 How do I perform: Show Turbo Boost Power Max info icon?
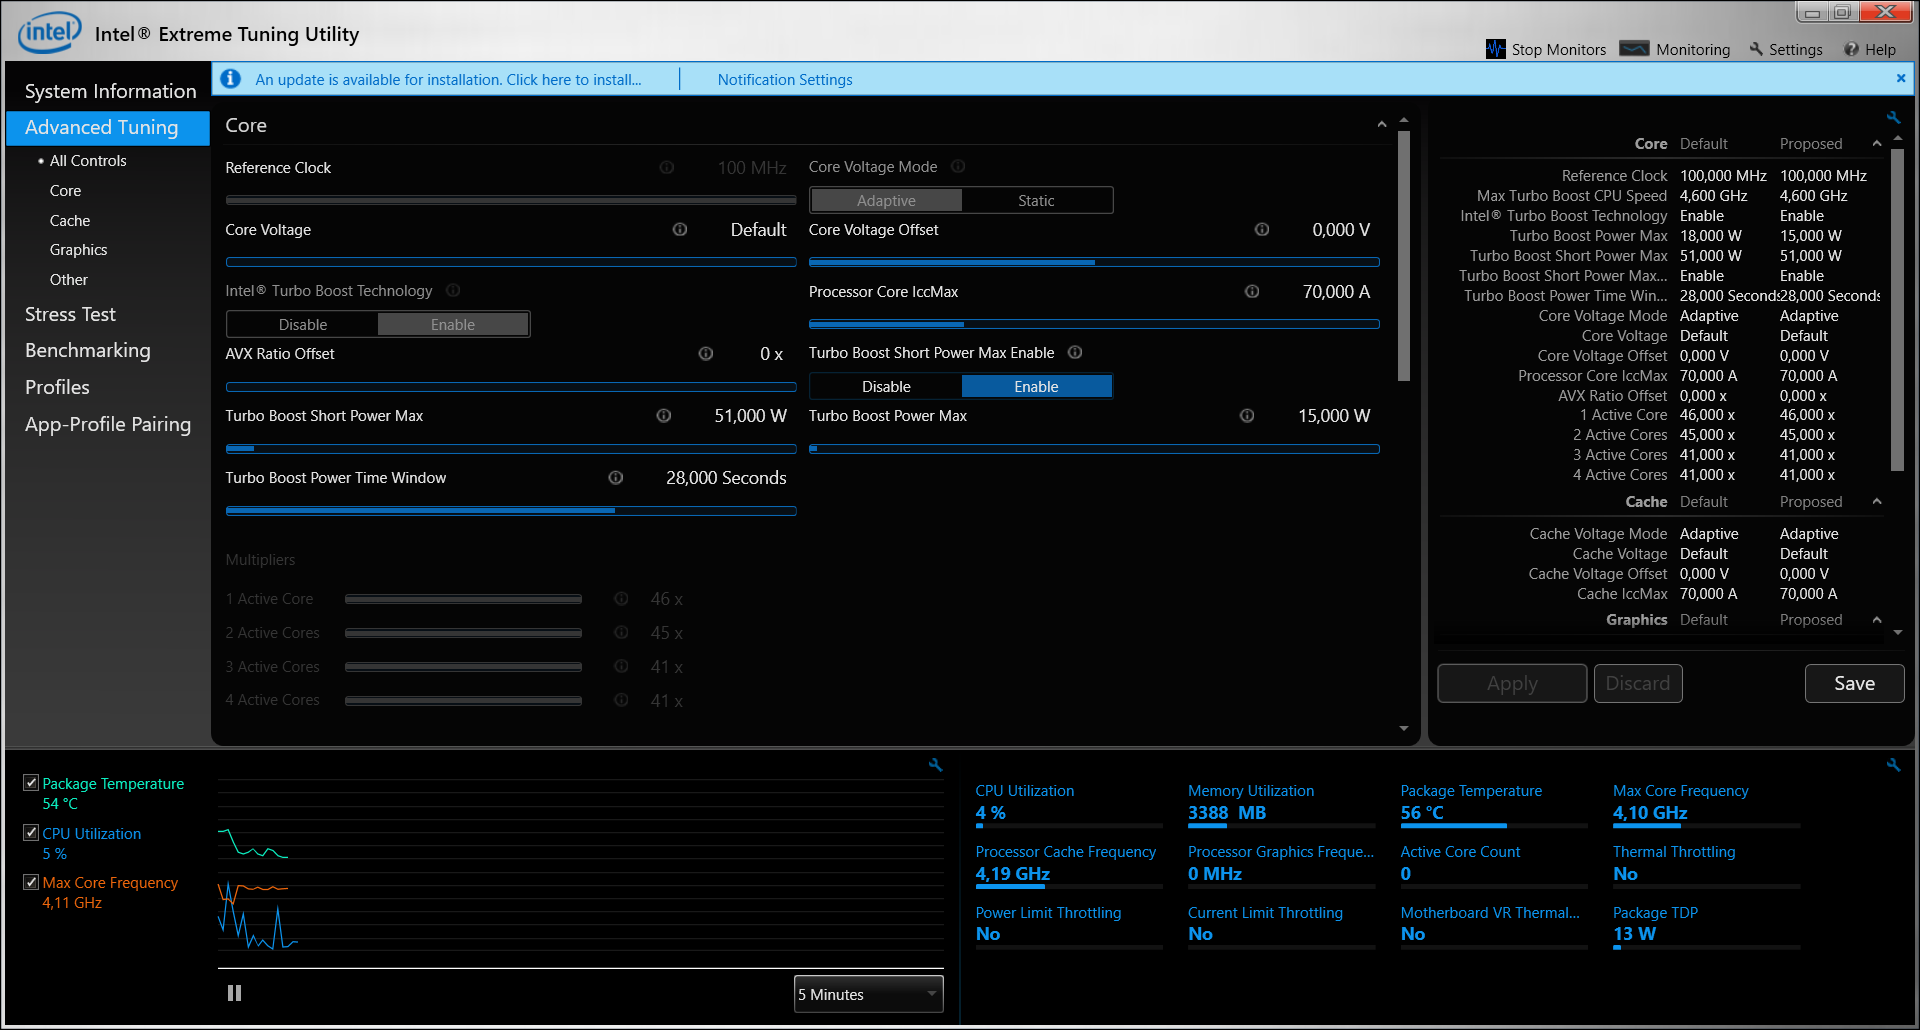[1247, 415]
